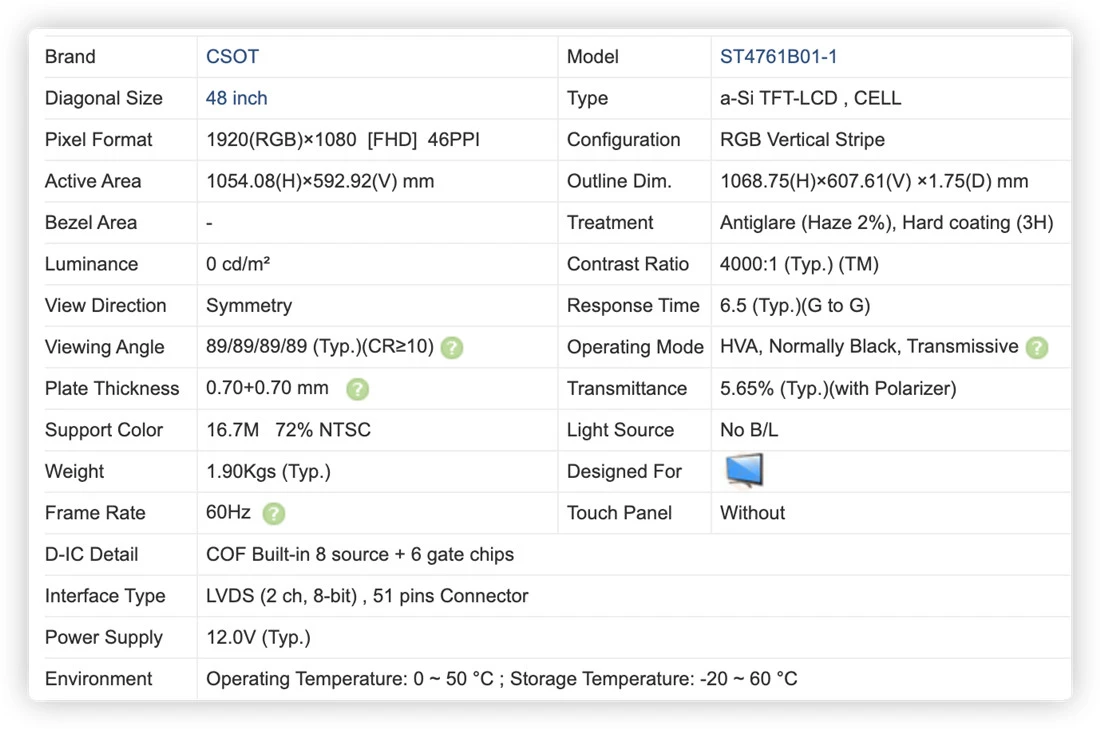The width and height of the screenshot is (1100, 729).
Task: Click the Contrast Ratio 4000:1 value
Action: [x=799, y=264]
